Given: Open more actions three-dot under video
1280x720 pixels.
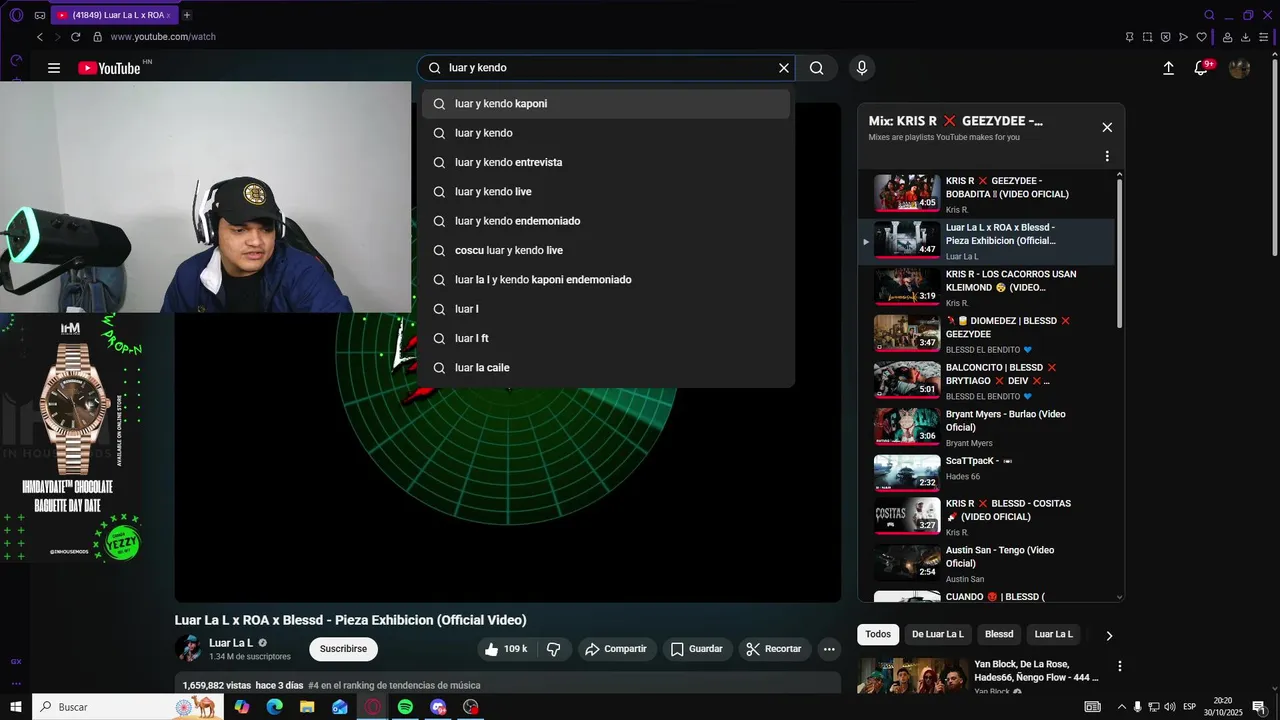Looking at the screenshot, I should point(829,649).
